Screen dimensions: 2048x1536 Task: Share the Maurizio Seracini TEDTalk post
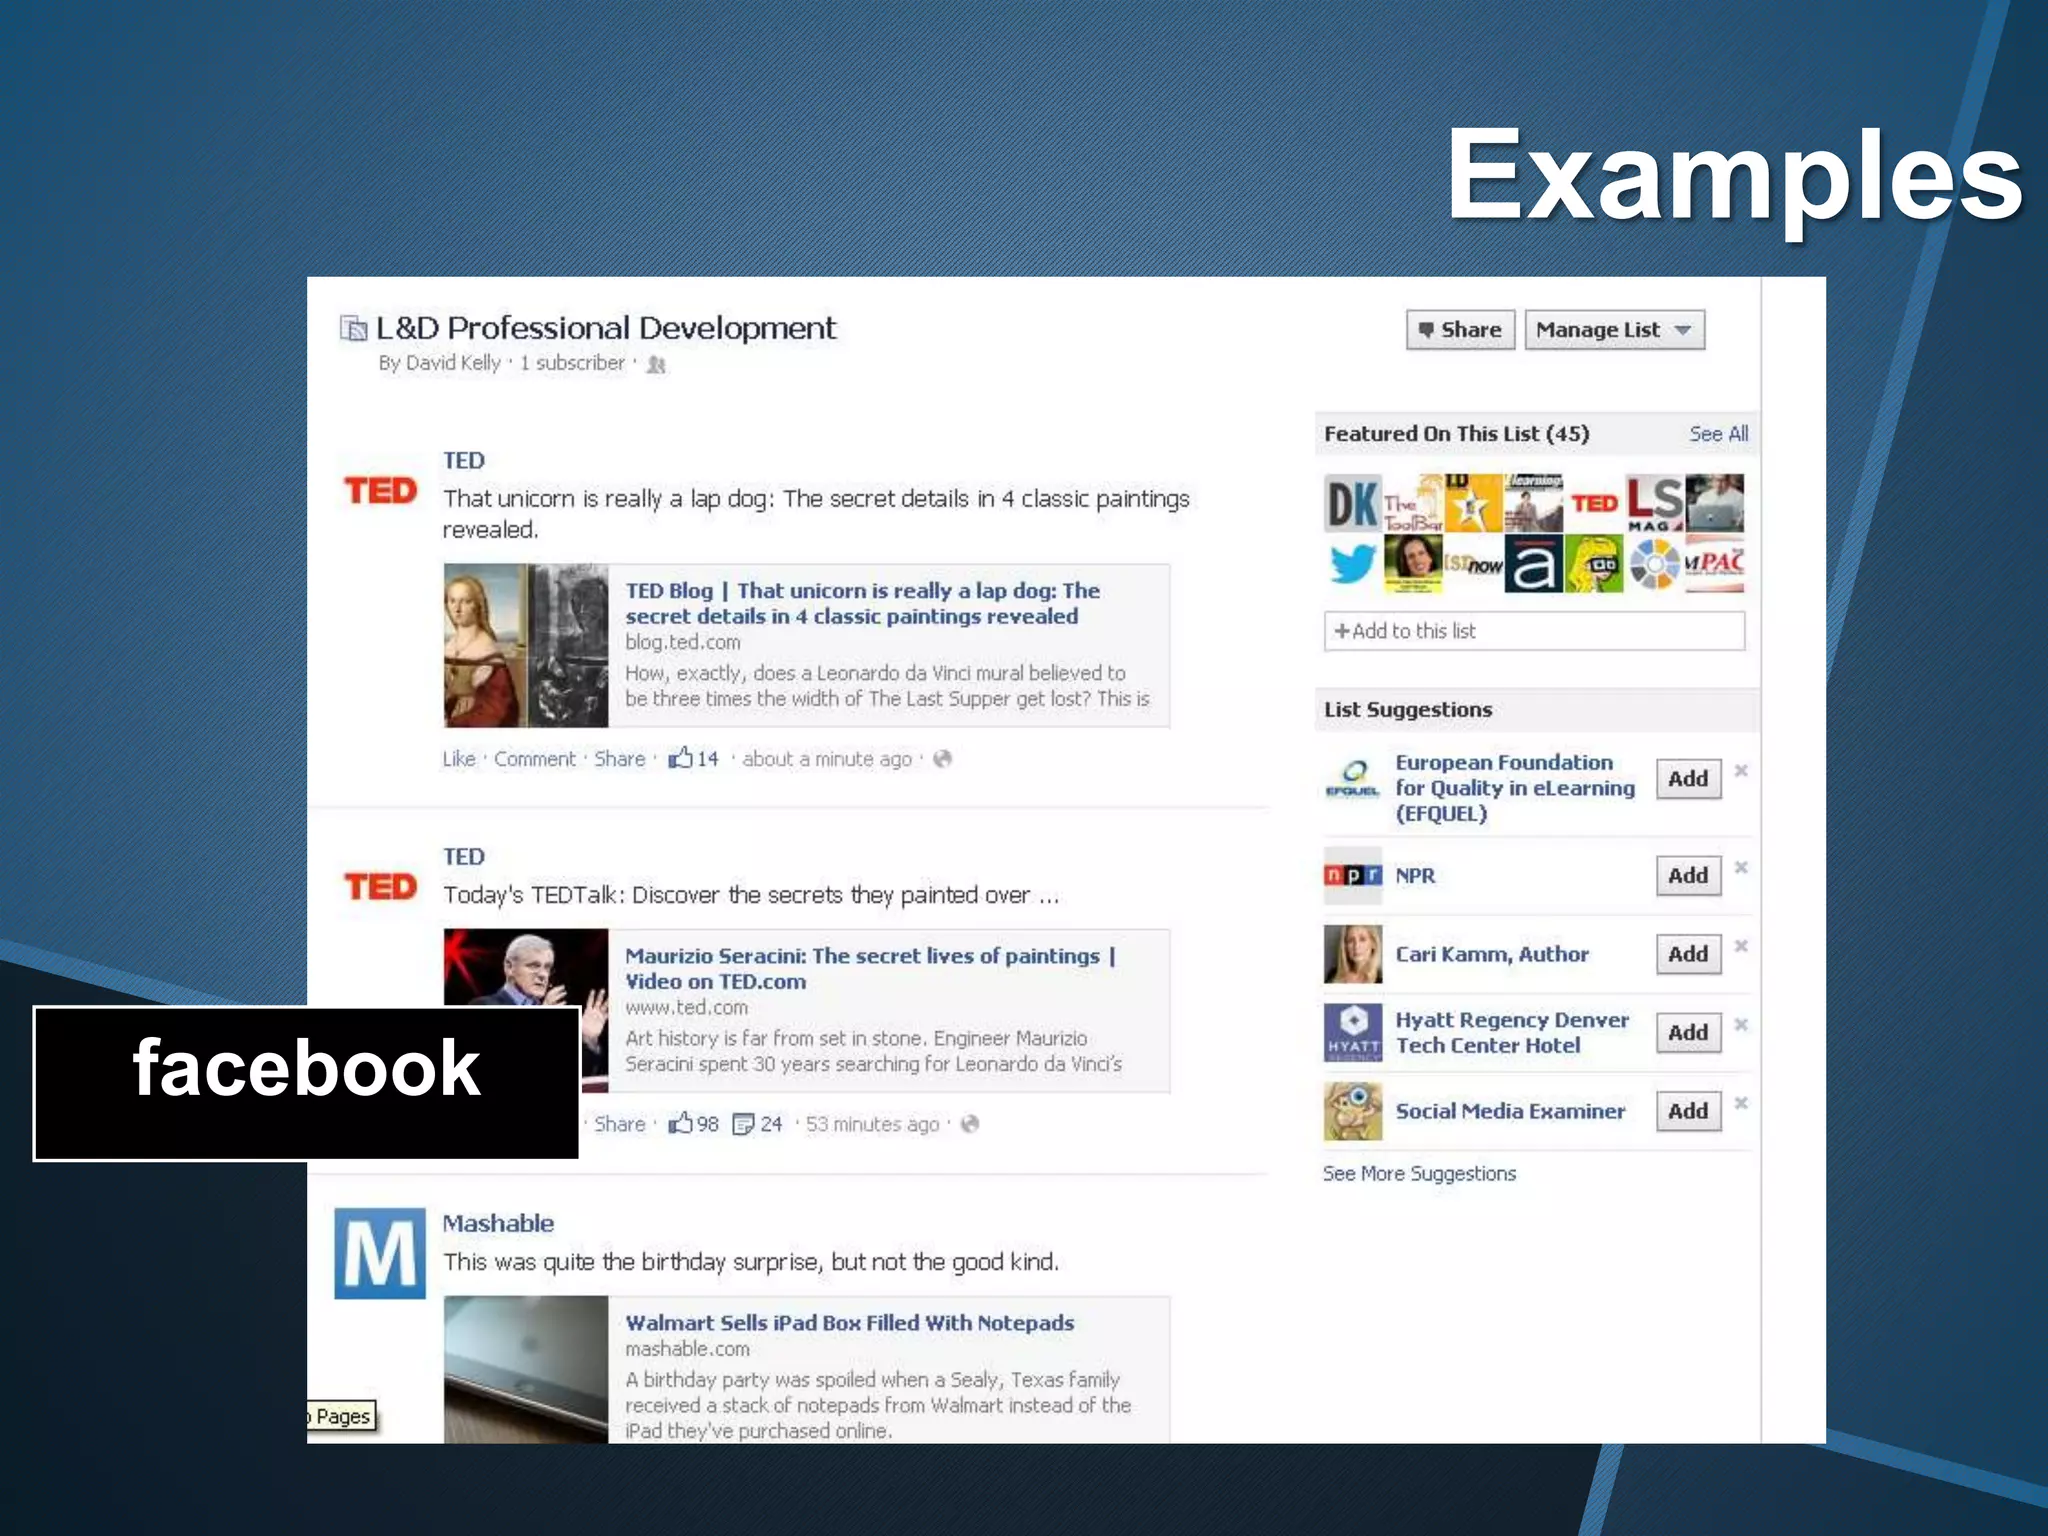620,1124
